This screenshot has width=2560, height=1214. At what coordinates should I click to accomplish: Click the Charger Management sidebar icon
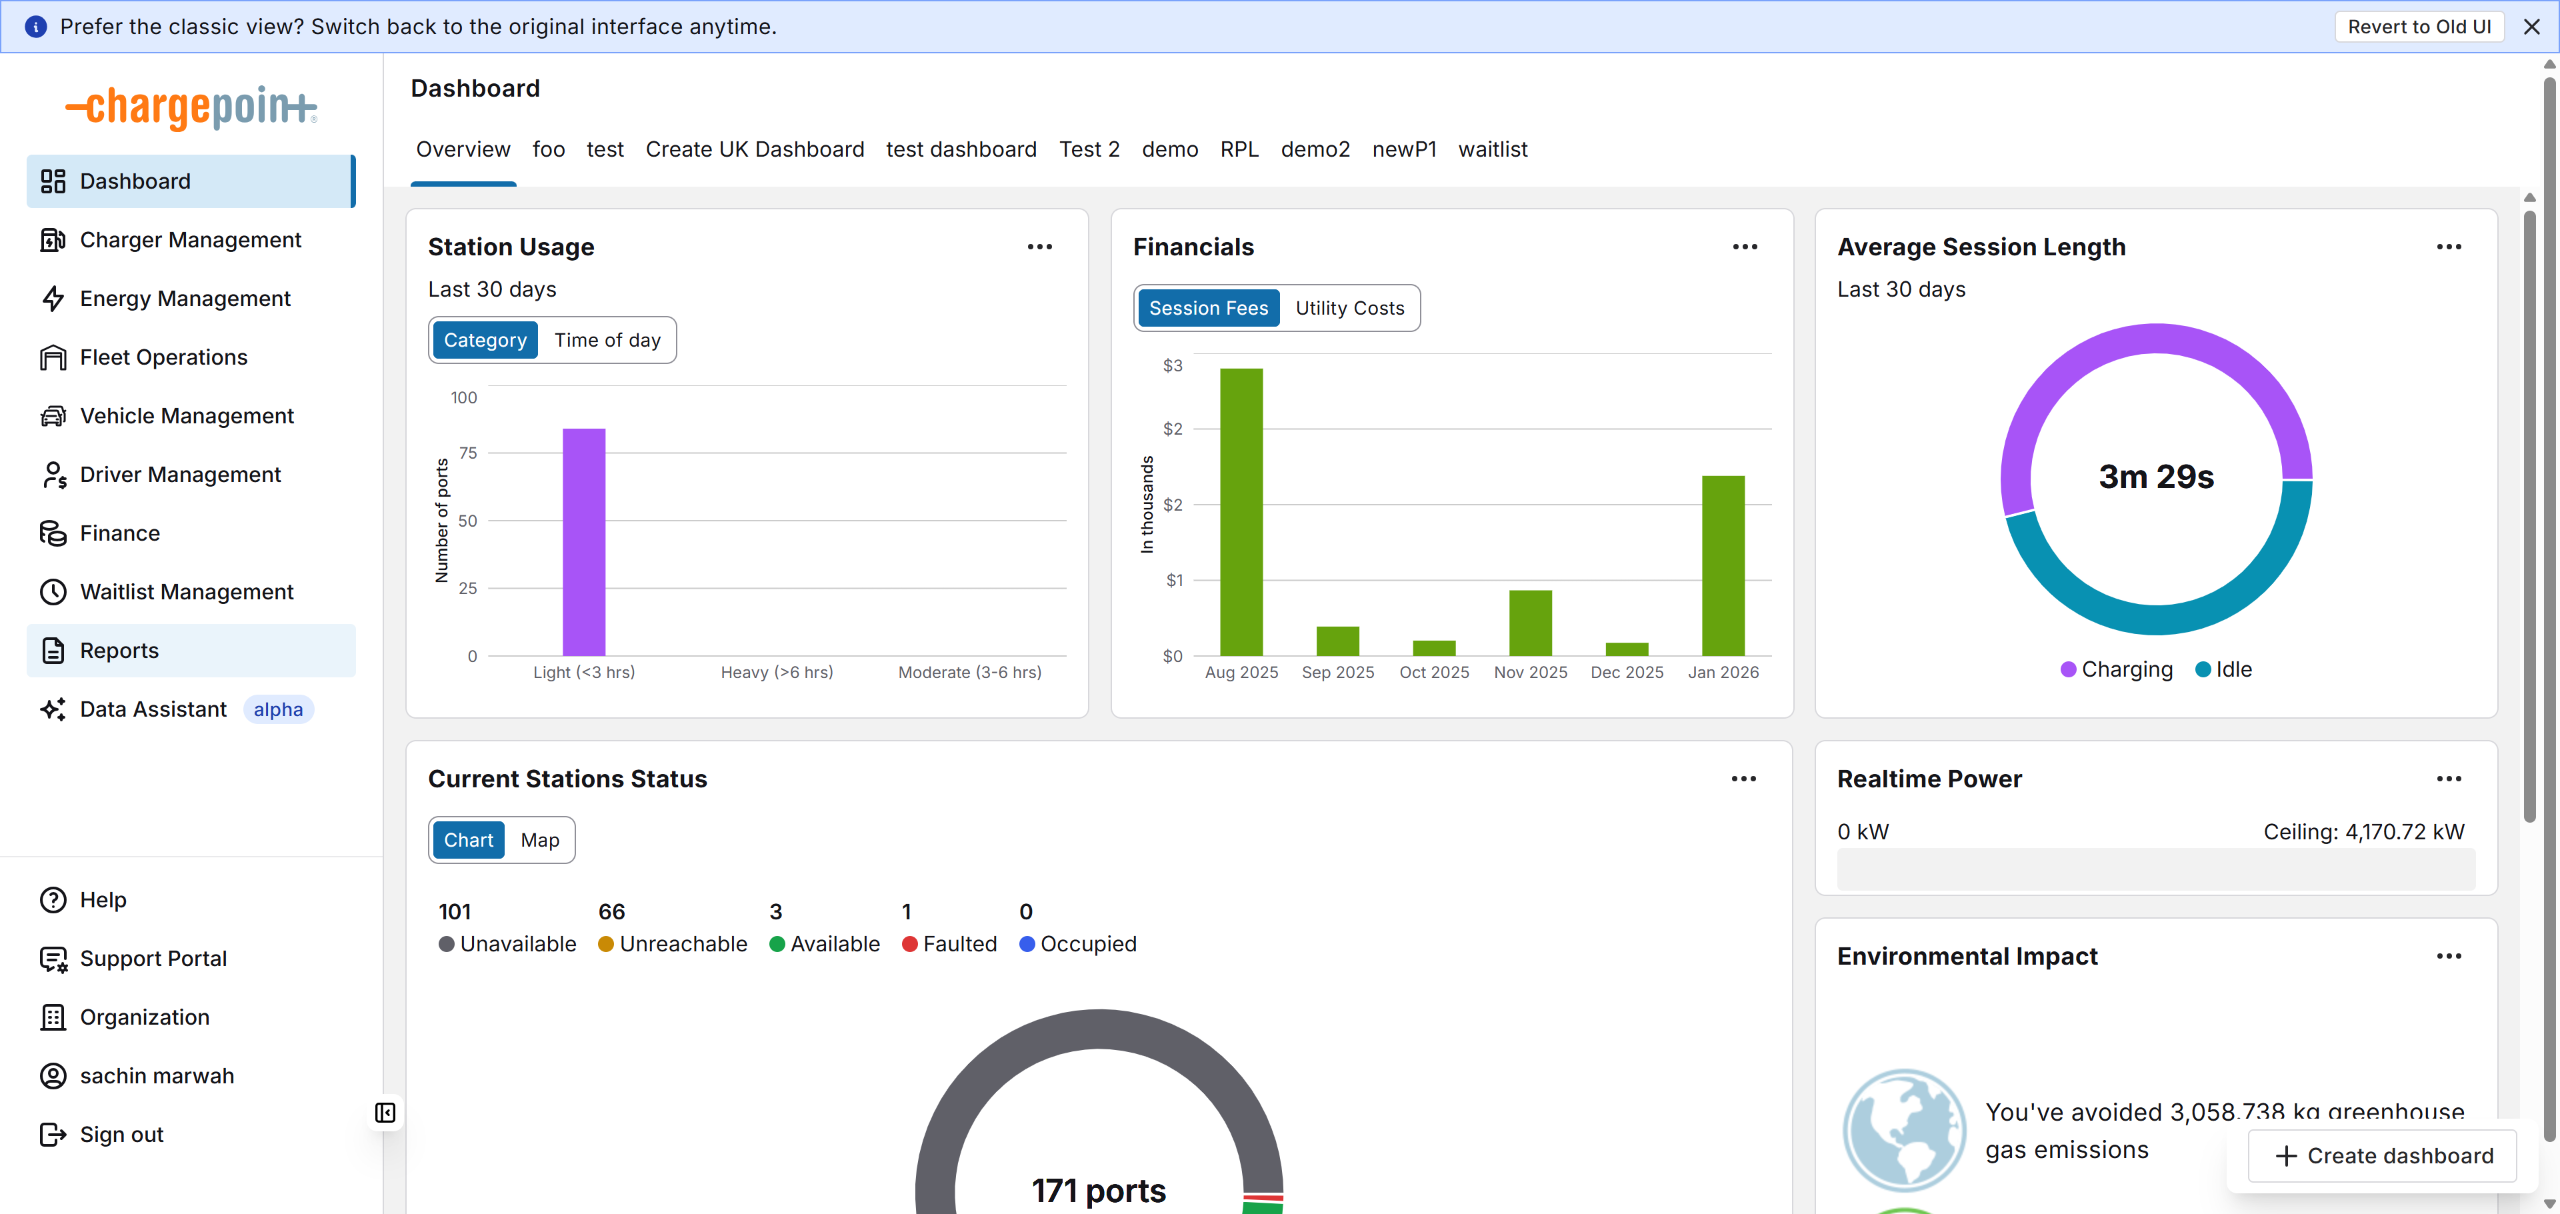[x=53, y=240]
